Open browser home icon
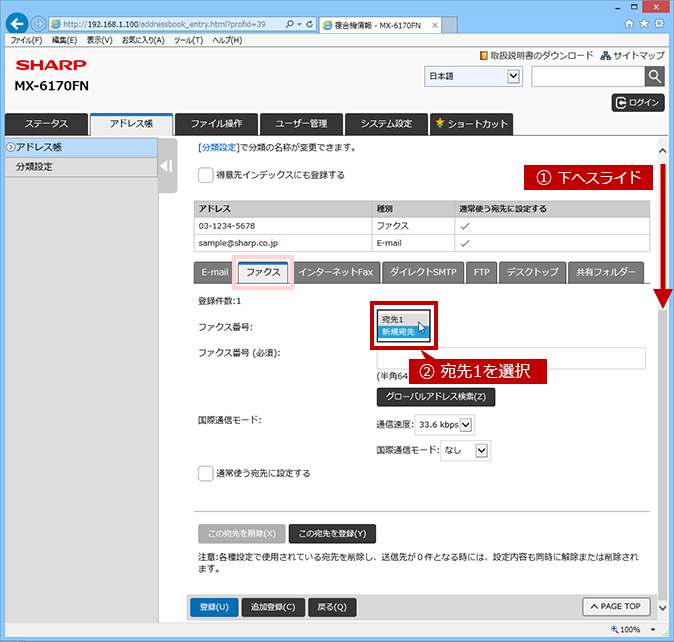The height and width of the screenshot is (642, 674). [x=629, y=24]
